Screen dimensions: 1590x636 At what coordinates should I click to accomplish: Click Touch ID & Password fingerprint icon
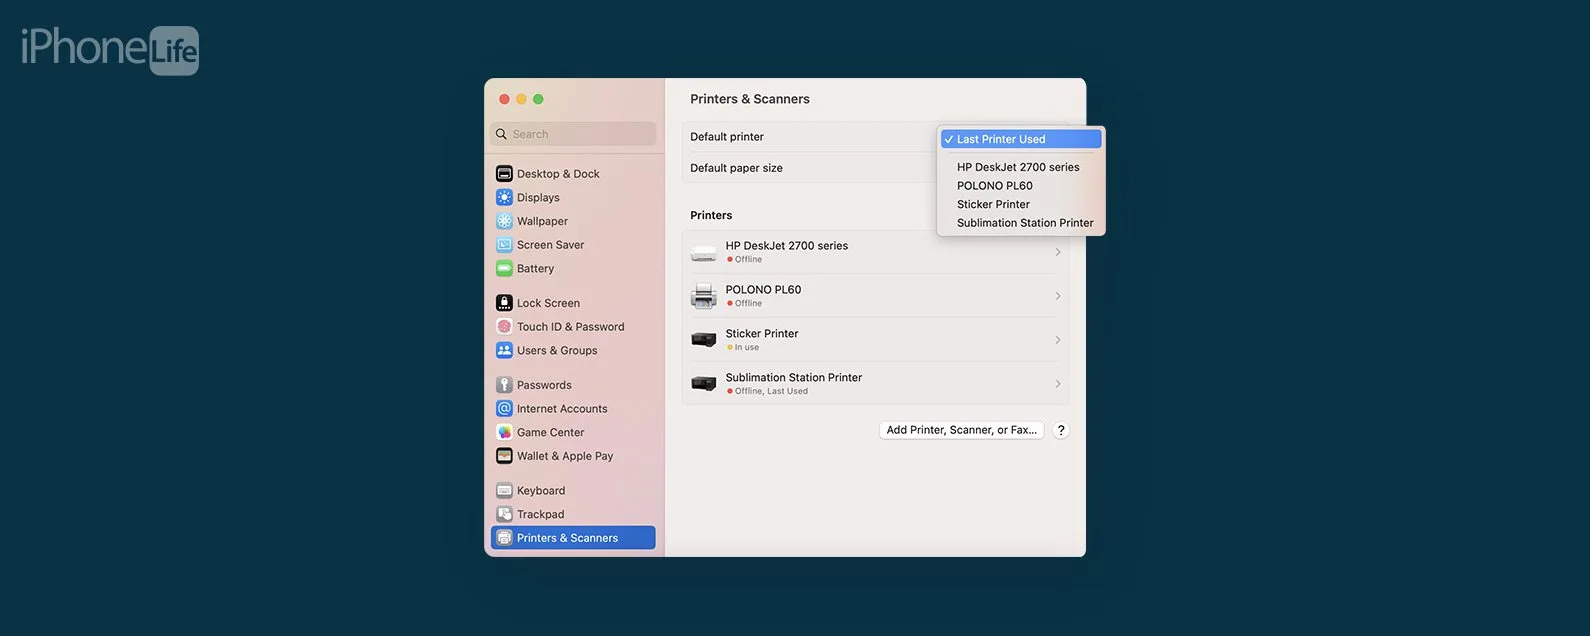point(505,327)
